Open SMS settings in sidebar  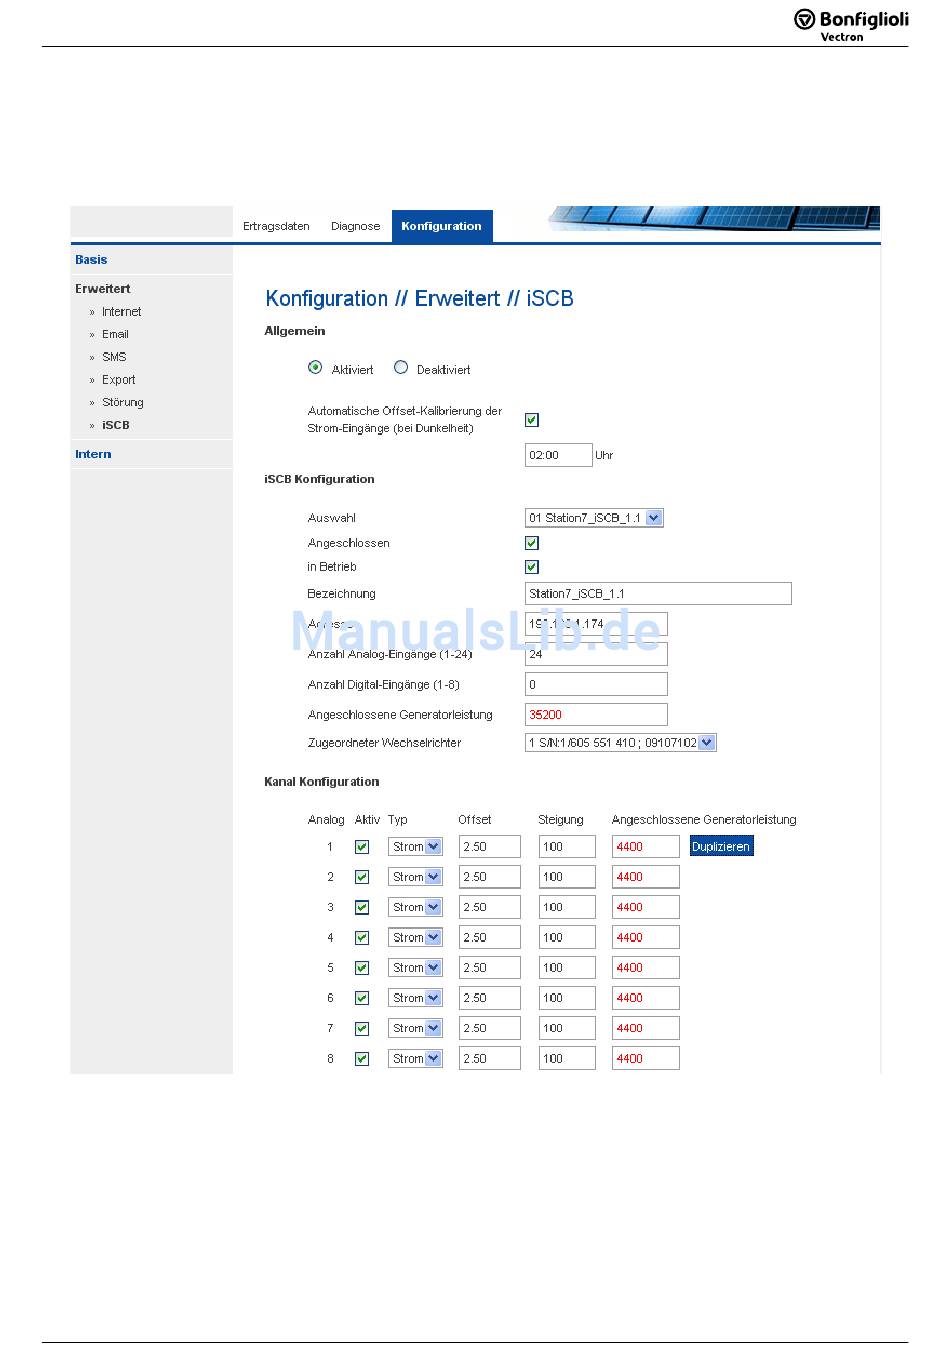click(114, 357)
